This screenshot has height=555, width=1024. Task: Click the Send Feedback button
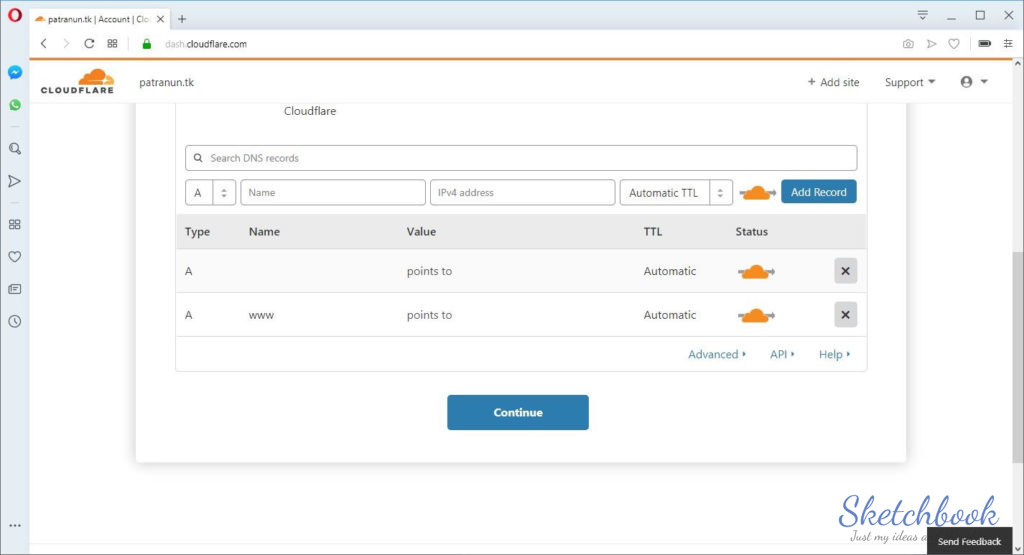[969, 541]
